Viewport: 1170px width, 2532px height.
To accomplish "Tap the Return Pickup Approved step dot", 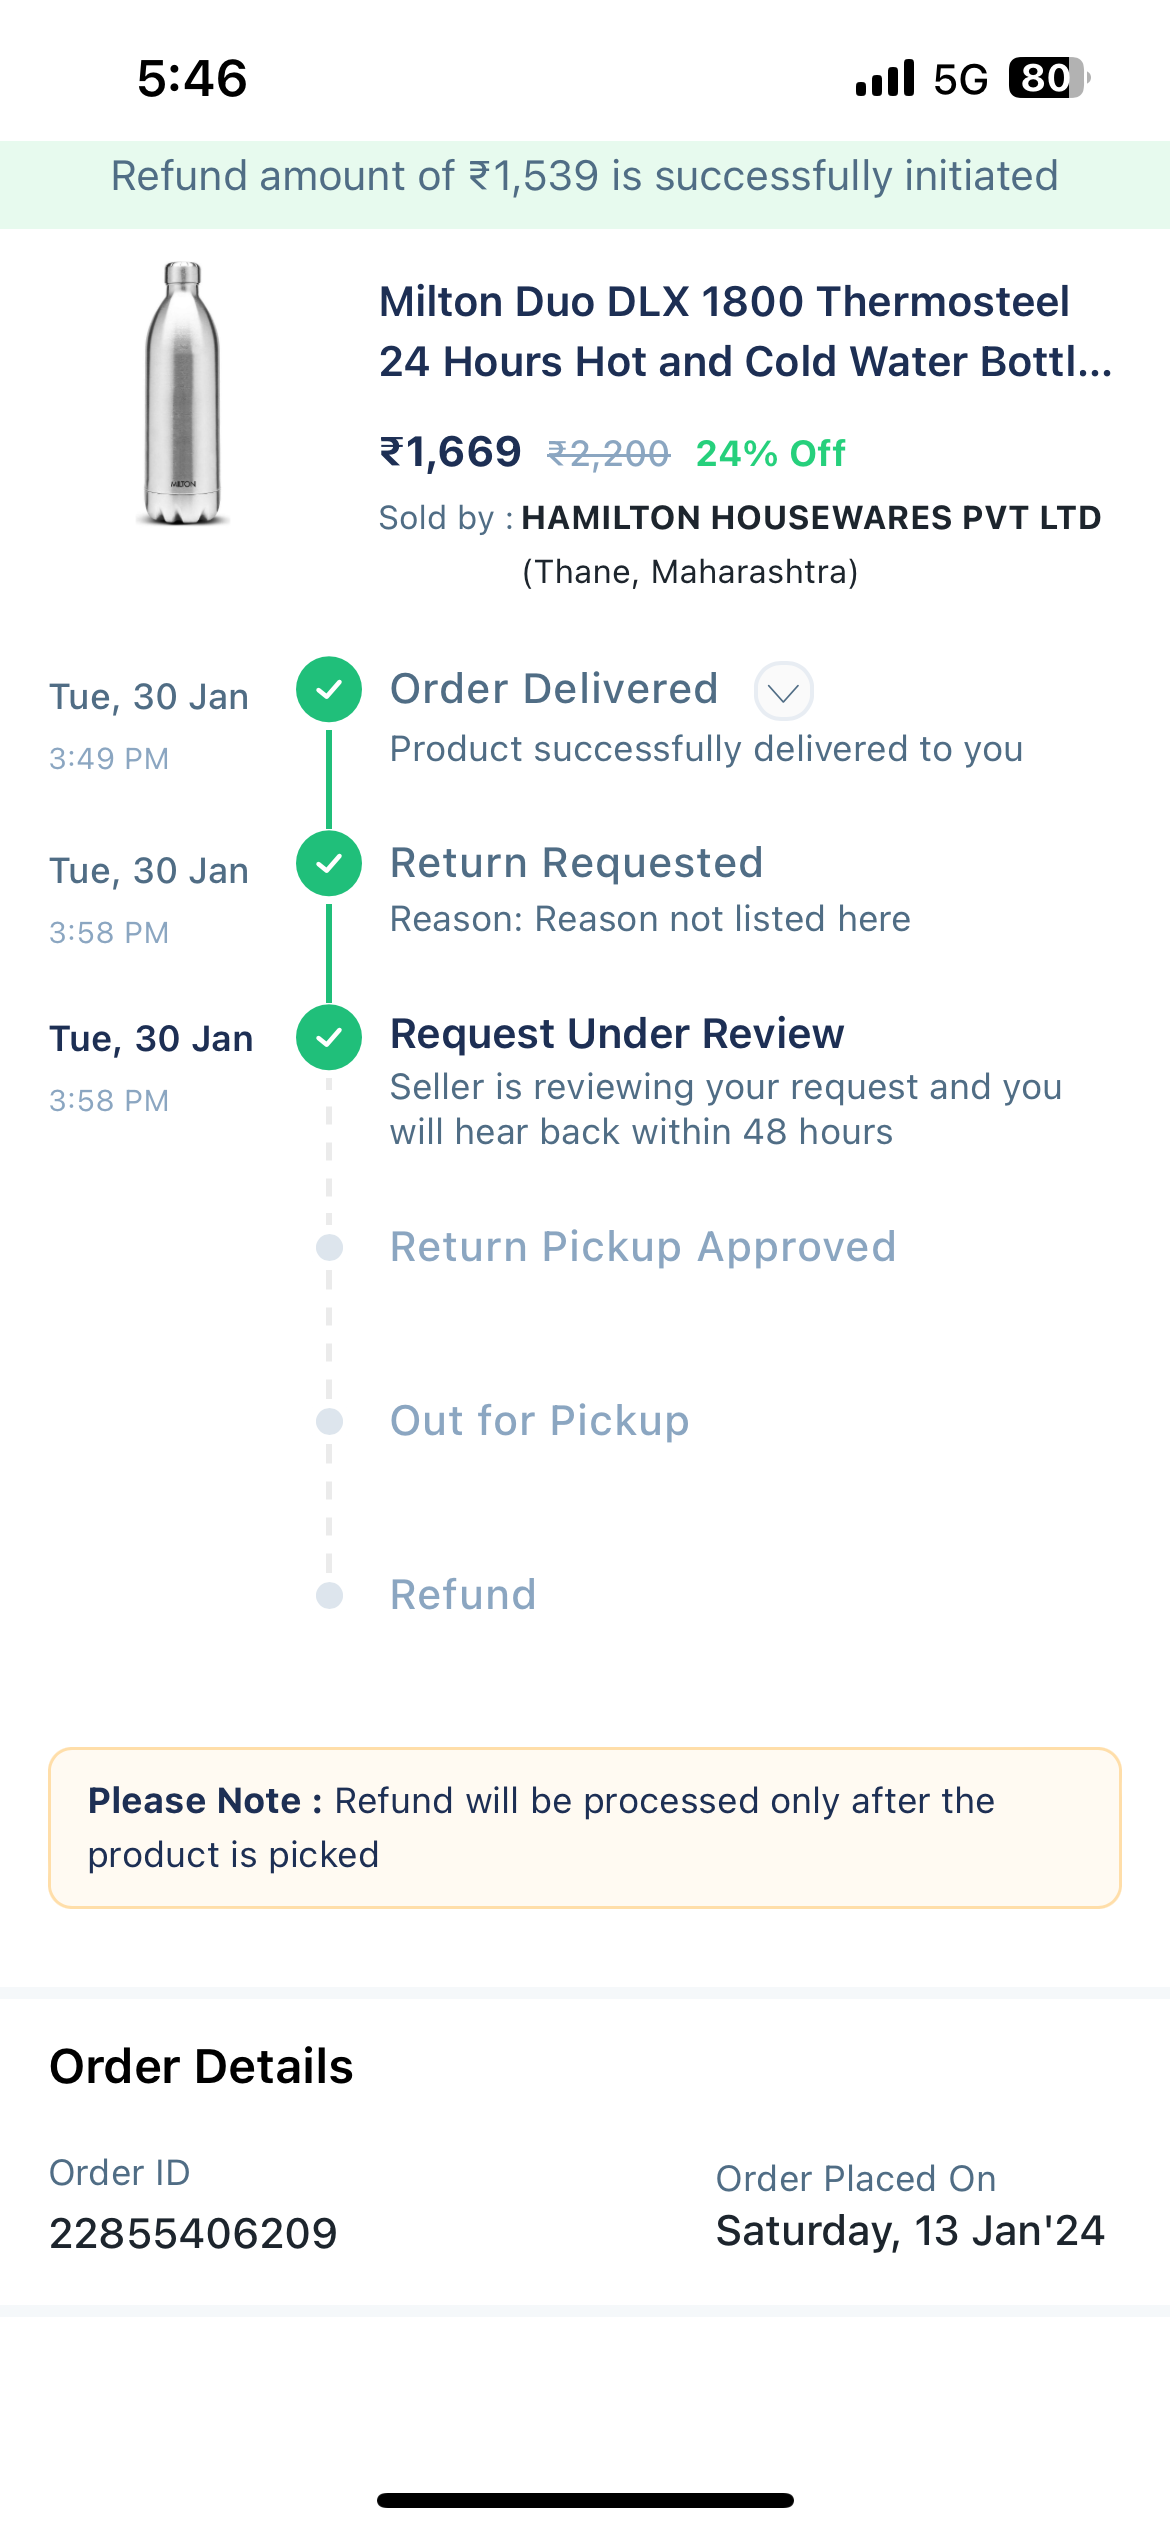I will pyautogui.click(x=329, y=1247).
